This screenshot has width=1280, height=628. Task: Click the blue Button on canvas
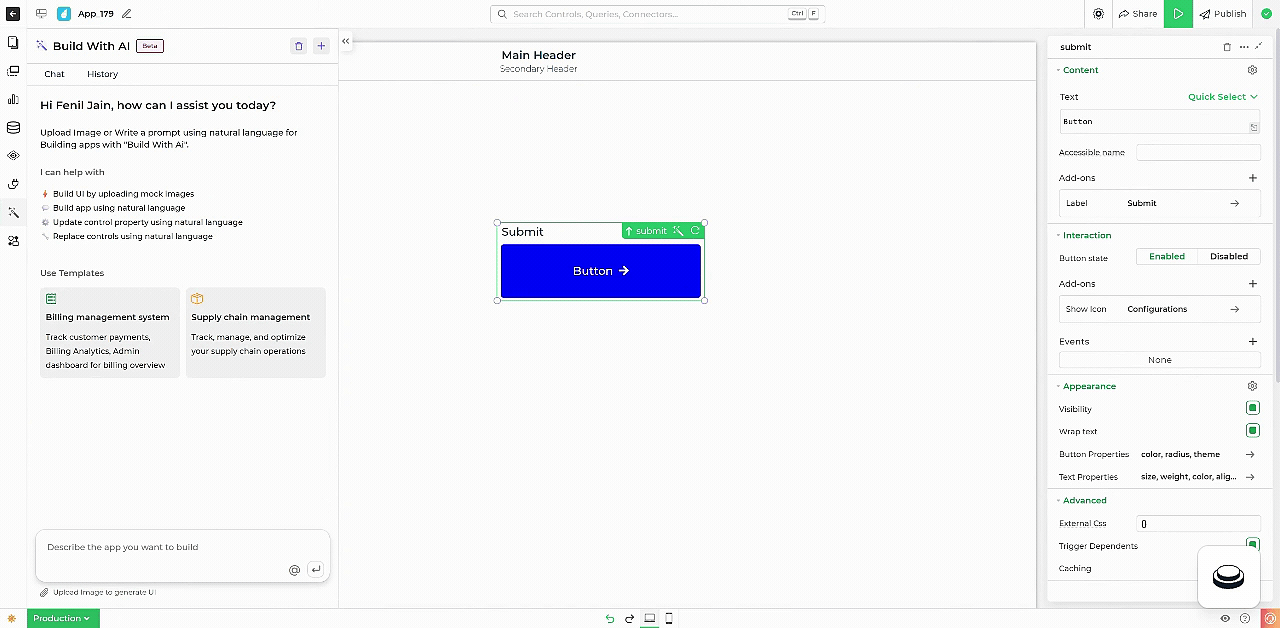pyautogui.click(x=601, y=271)
